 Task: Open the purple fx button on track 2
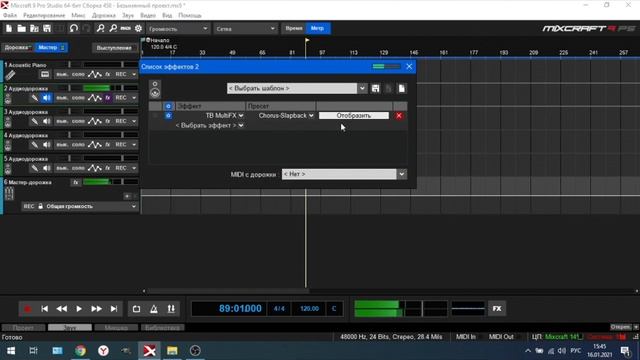[x=108, y=98]
